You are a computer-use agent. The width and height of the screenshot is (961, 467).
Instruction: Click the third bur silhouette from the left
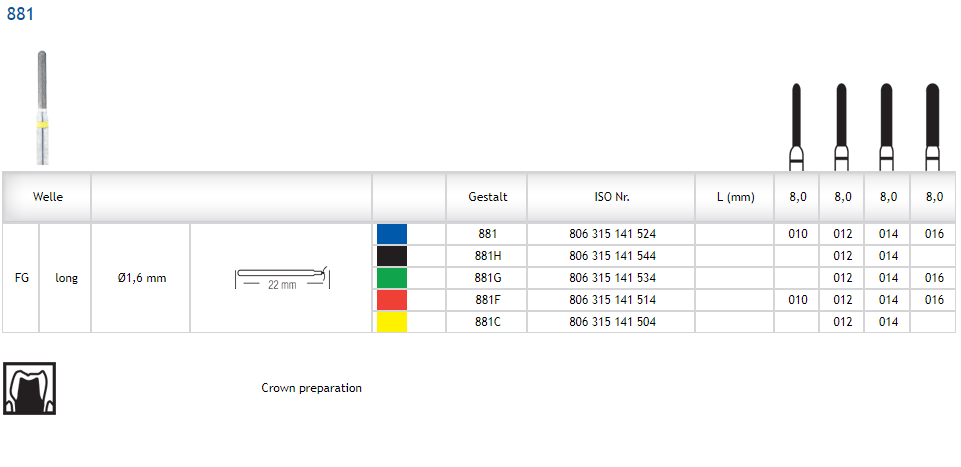click(886, 126)
